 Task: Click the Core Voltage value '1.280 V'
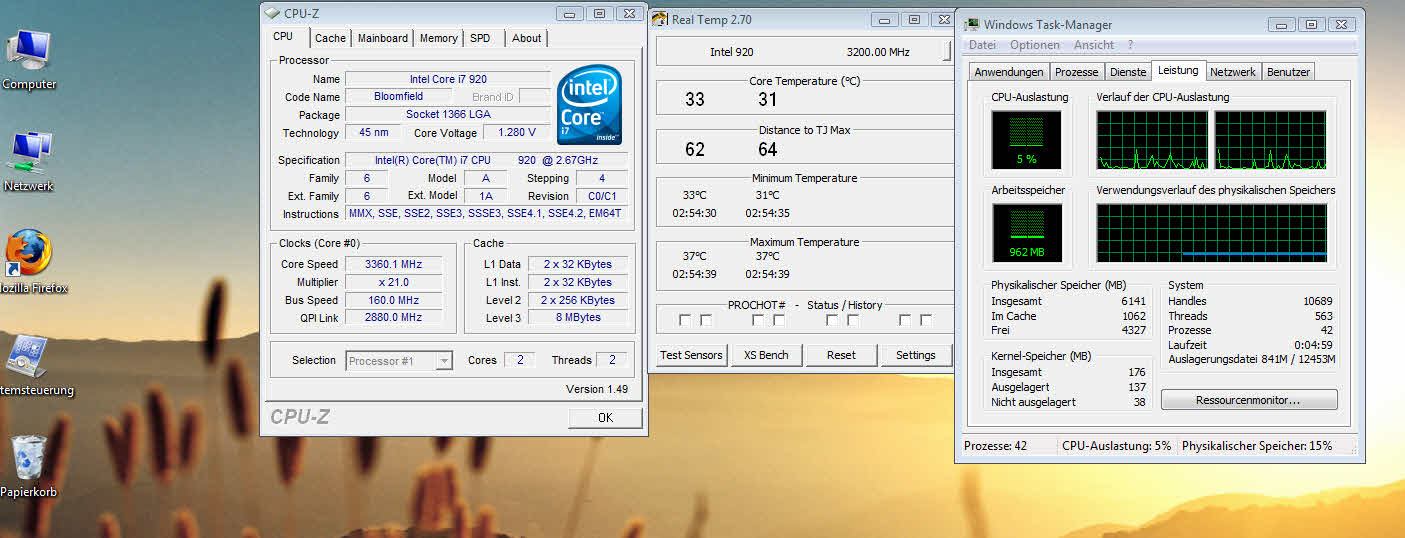(516, 133)
